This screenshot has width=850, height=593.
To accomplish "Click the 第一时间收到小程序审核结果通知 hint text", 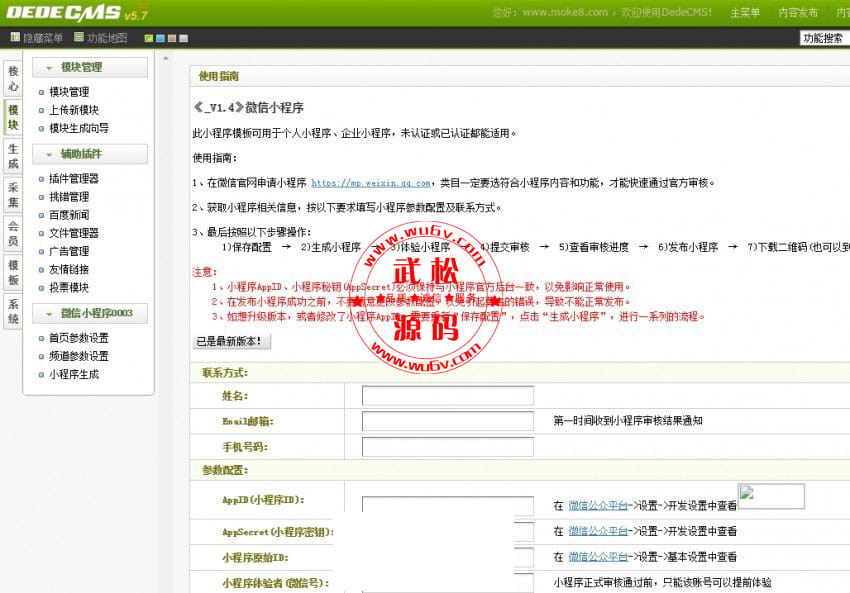I will click(628, 421).
